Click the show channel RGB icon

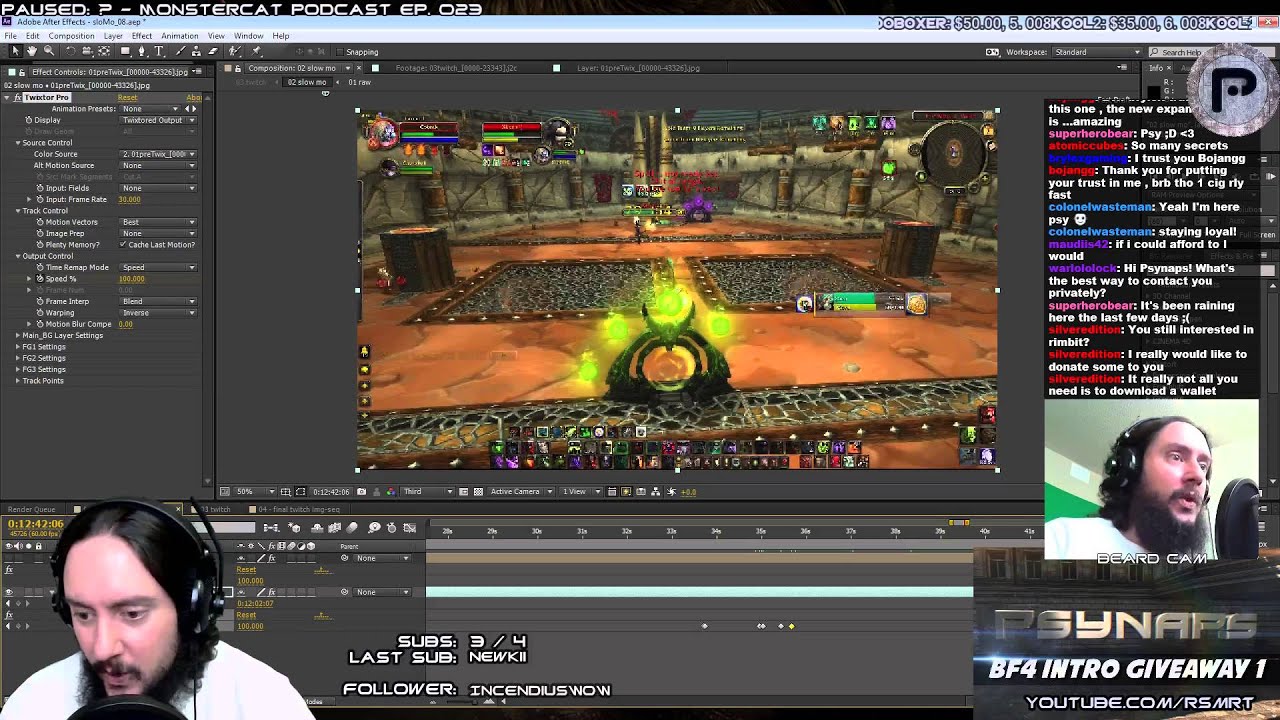391,491
